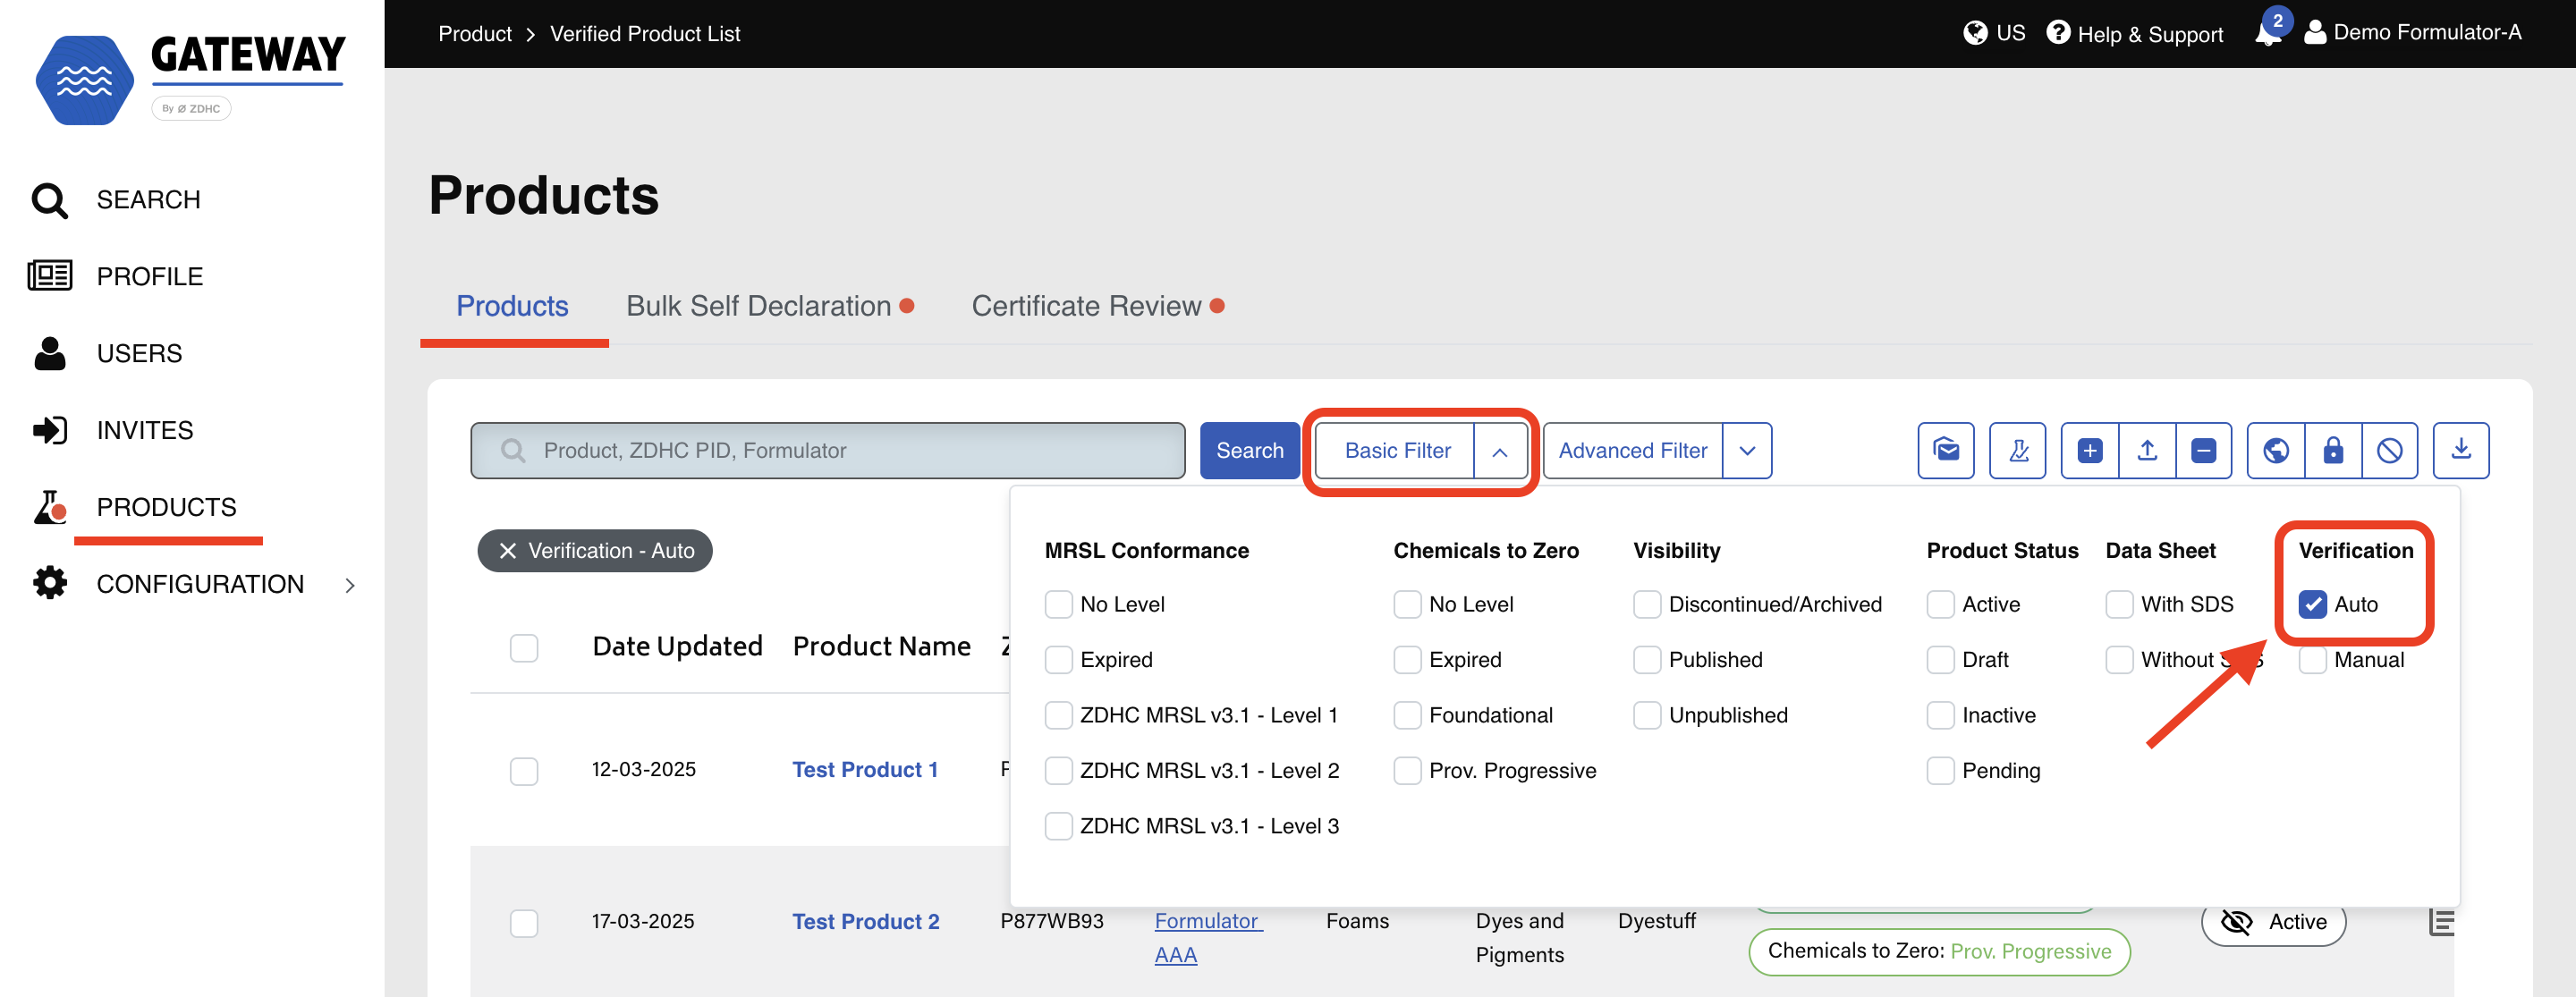
Task: Click the Advanced Filter button
Action: pos(1632,451)
